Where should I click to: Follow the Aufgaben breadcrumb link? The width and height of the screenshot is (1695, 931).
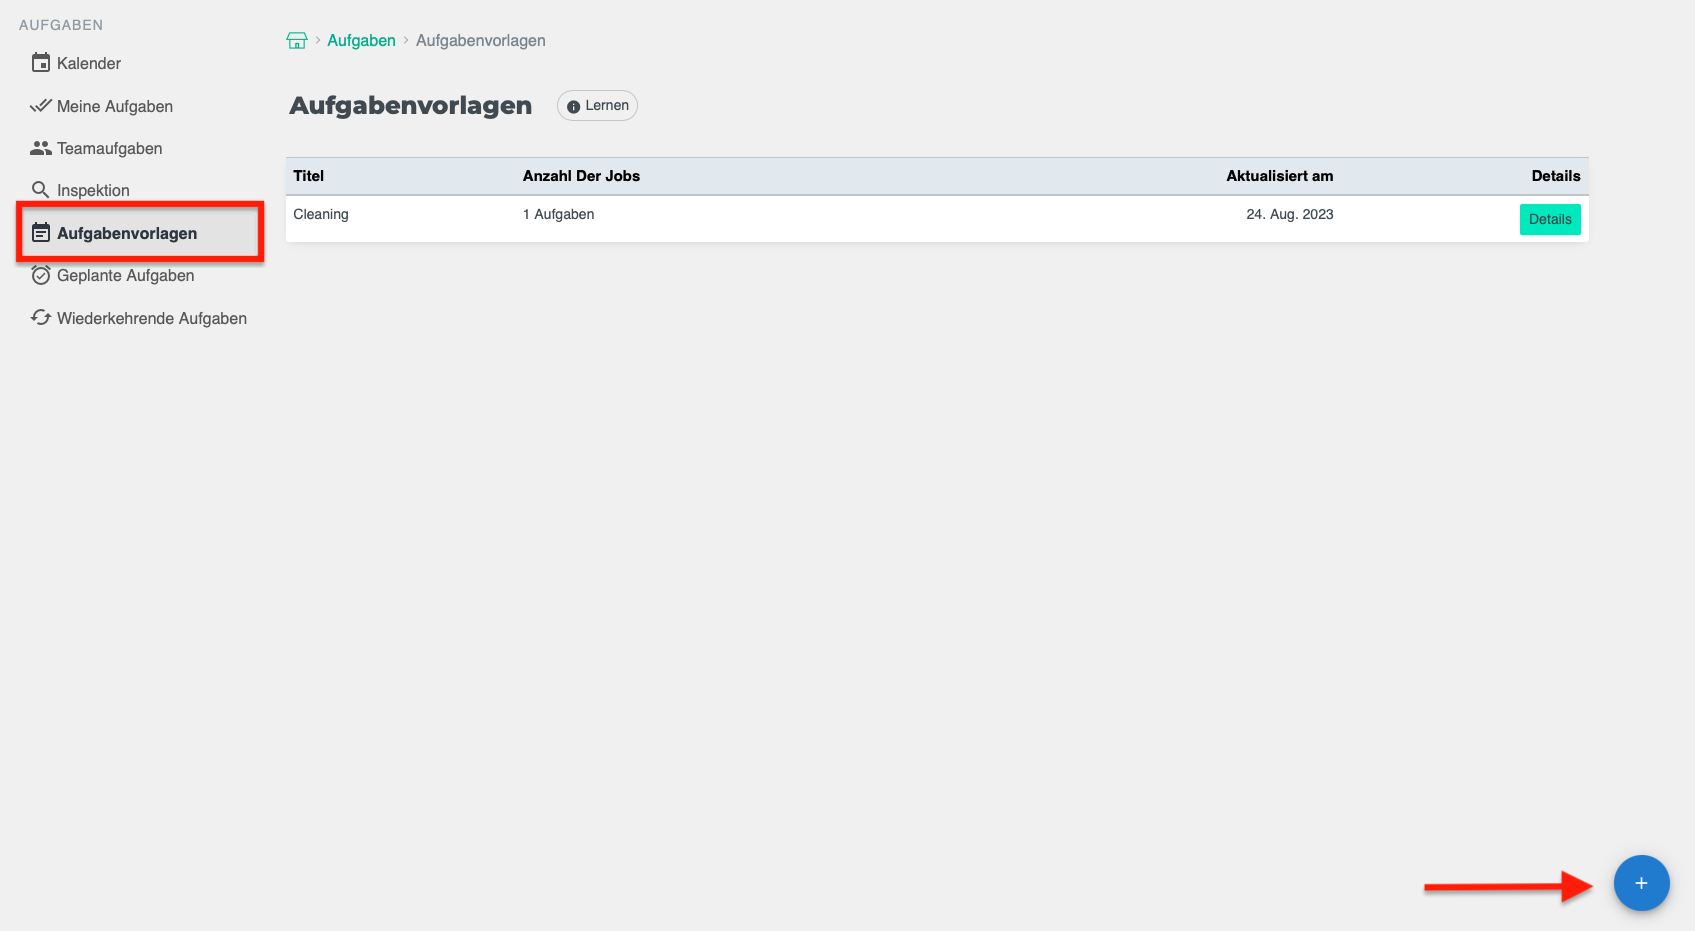pyautogui.click(x=361, y=40)
